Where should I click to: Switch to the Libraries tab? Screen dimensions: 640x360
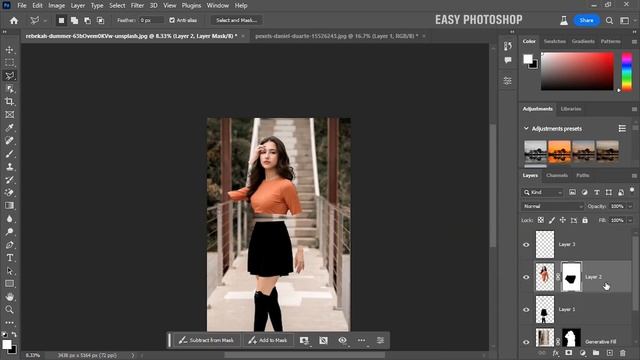point(571,109)
